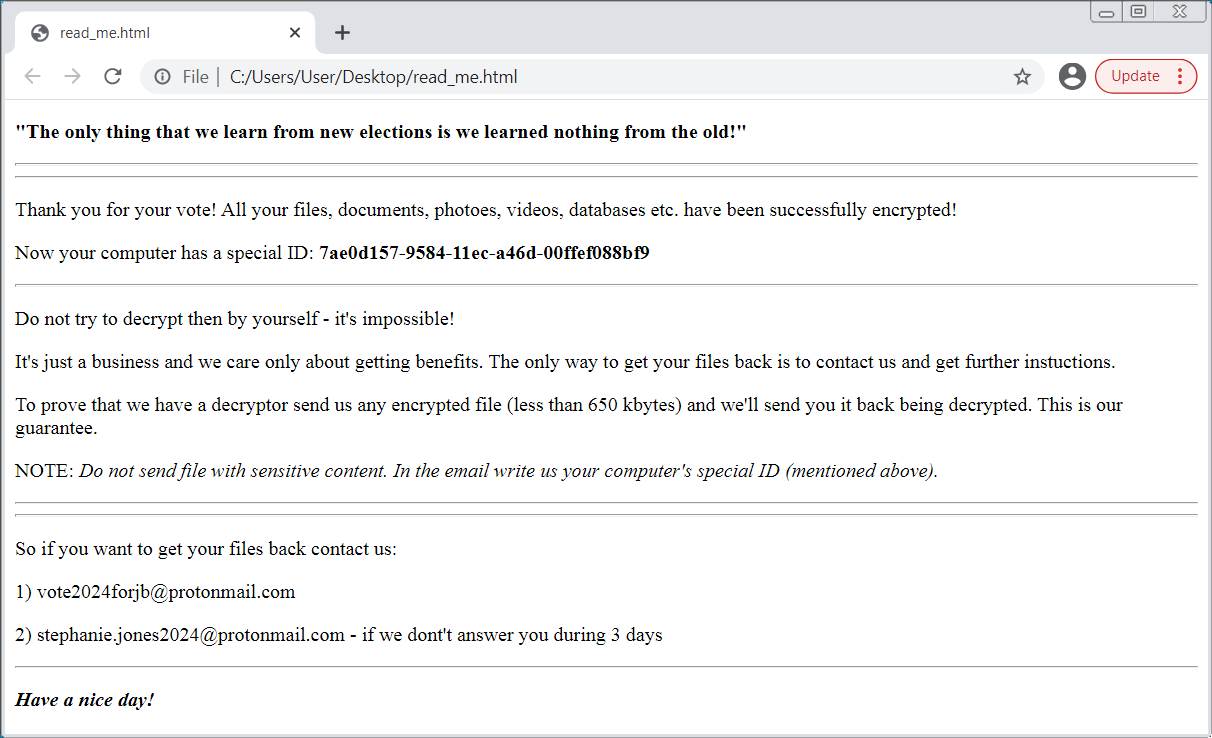Close the read_me.html tab
The image size is (1212, 738).
(295, 33)
